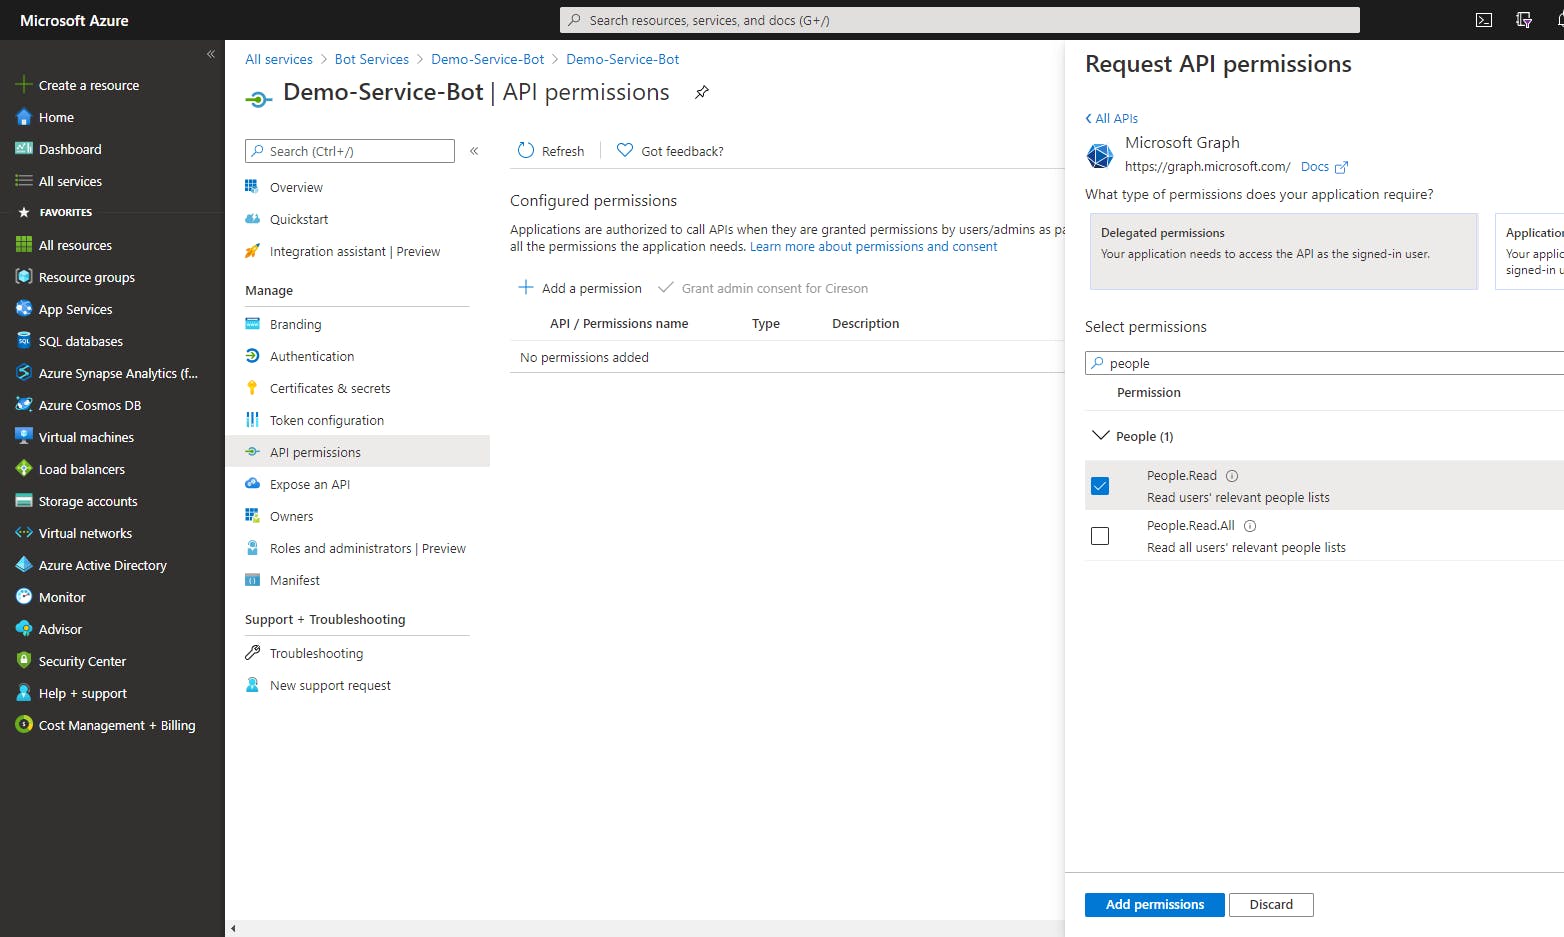Click the Azure Active Directory sidebar icon
1564x937 pixels.
click(24, 565)
